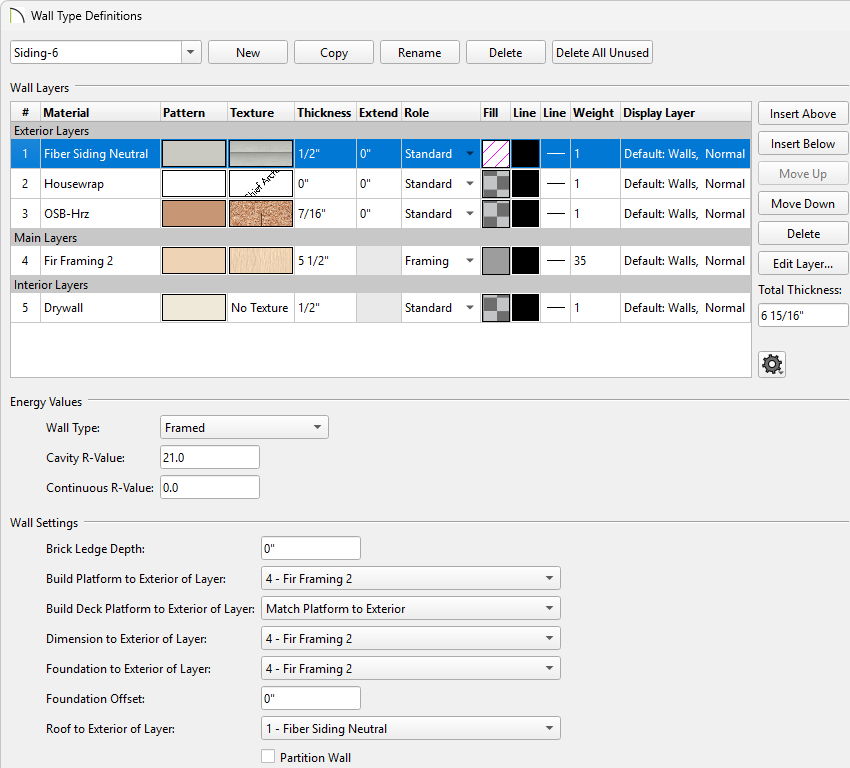Click the Housewrap fill swatch
Viewport: 850px width, 768px height.
click(495, 184)
